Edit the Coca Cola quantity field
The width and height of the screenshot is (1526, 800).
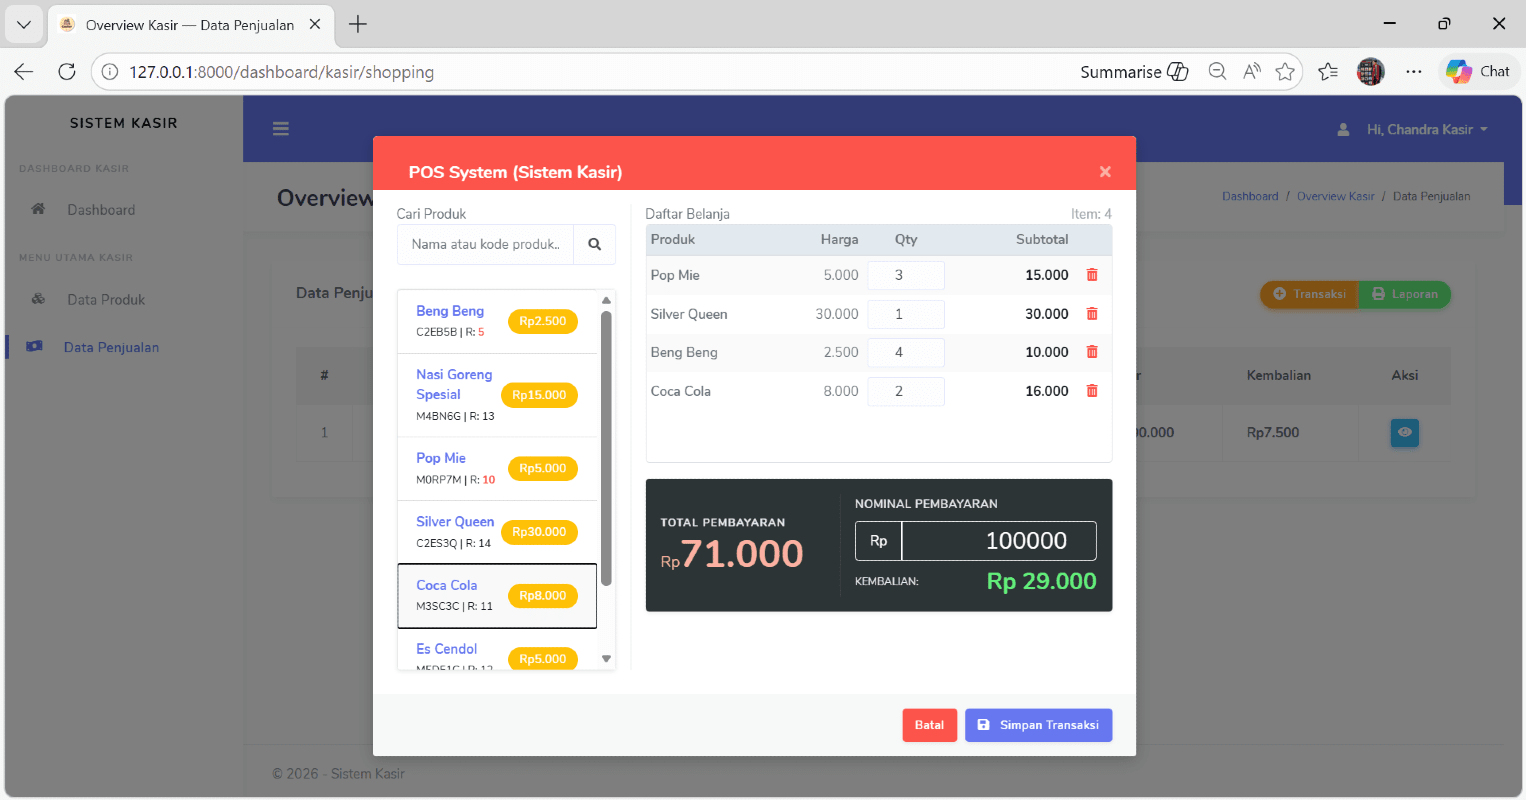click(x=906, y=391)
